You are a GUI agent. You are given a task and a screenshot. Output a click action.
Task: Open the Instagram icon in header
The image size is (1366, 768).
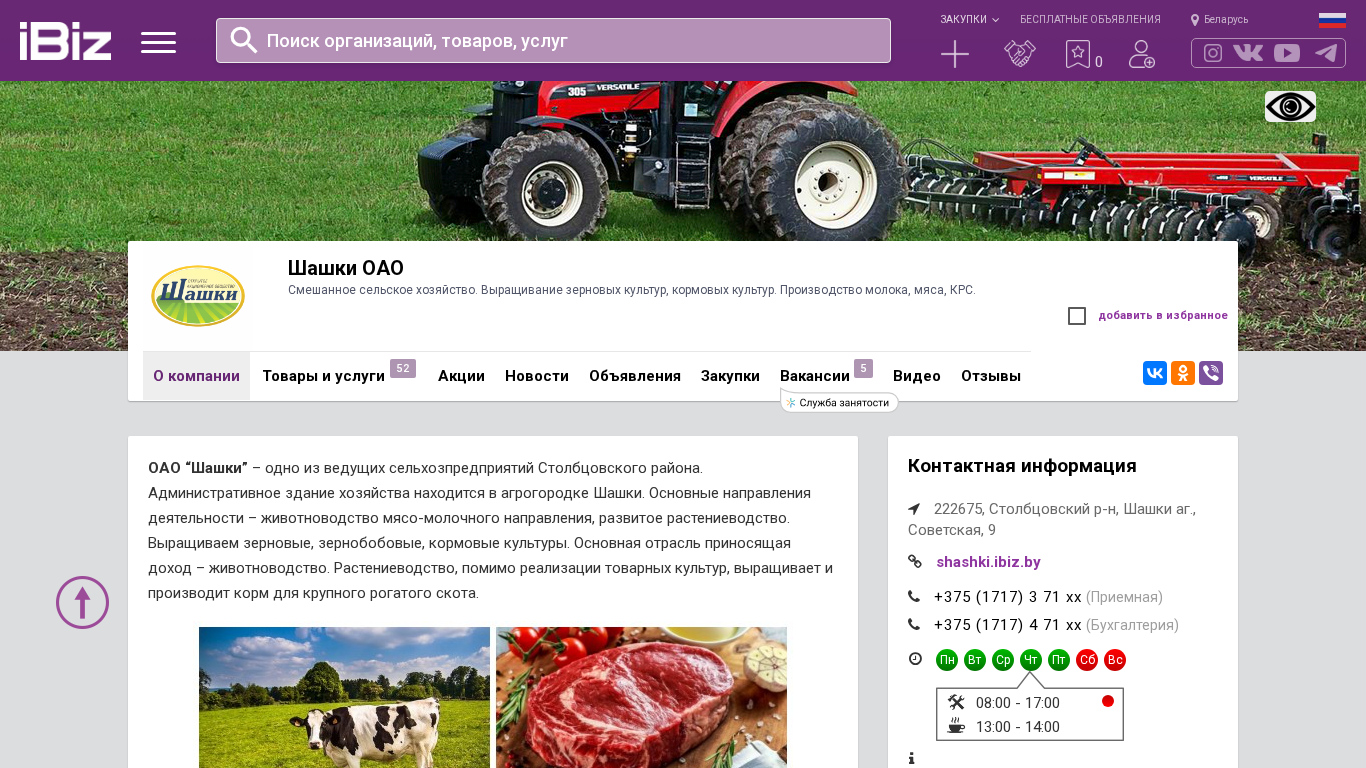click(1213, 53)
